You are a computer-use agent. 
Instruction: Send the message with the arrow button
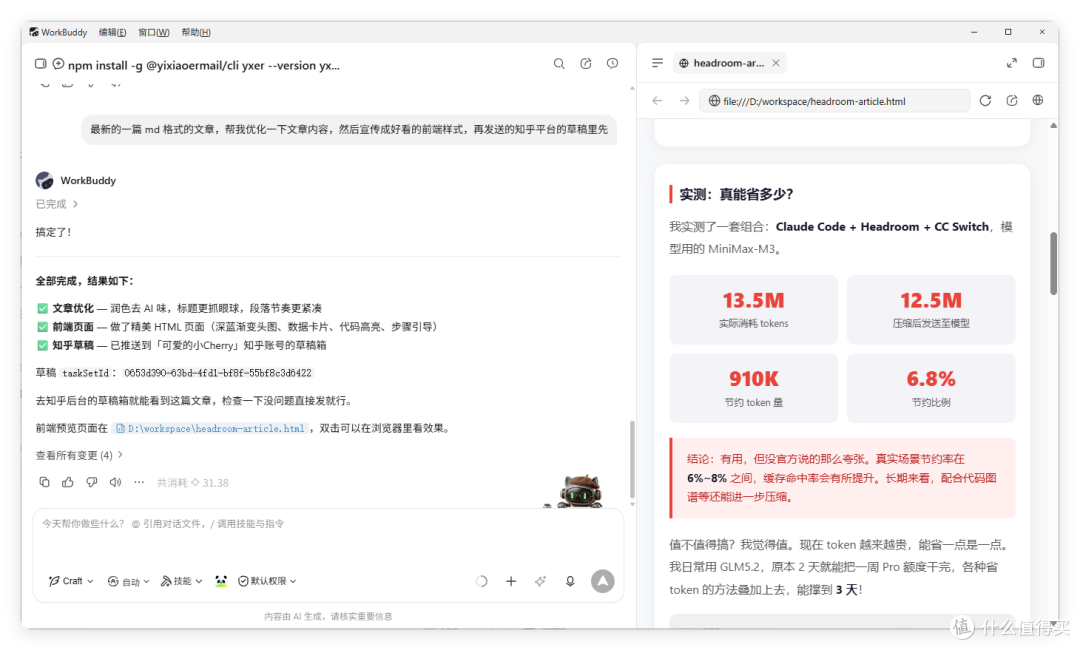(x=603, y=581)
